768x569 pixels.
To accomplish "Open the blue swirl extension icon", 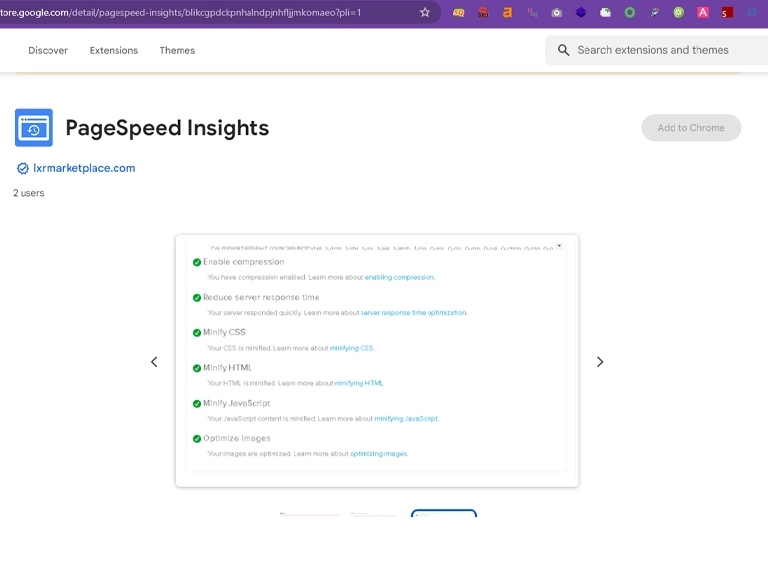I will pos(752,13).
